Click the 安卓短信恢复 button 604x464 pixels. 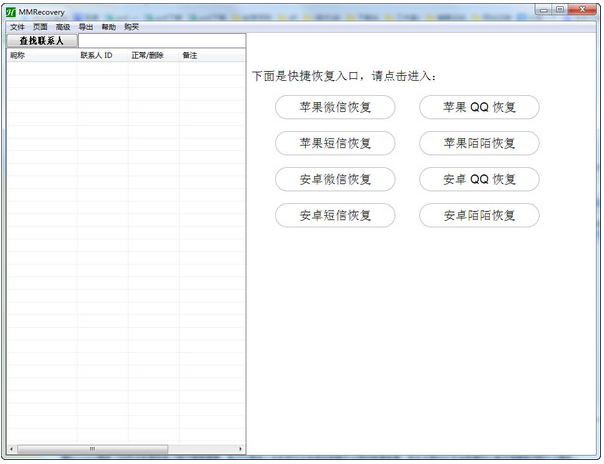coord(335,215)
